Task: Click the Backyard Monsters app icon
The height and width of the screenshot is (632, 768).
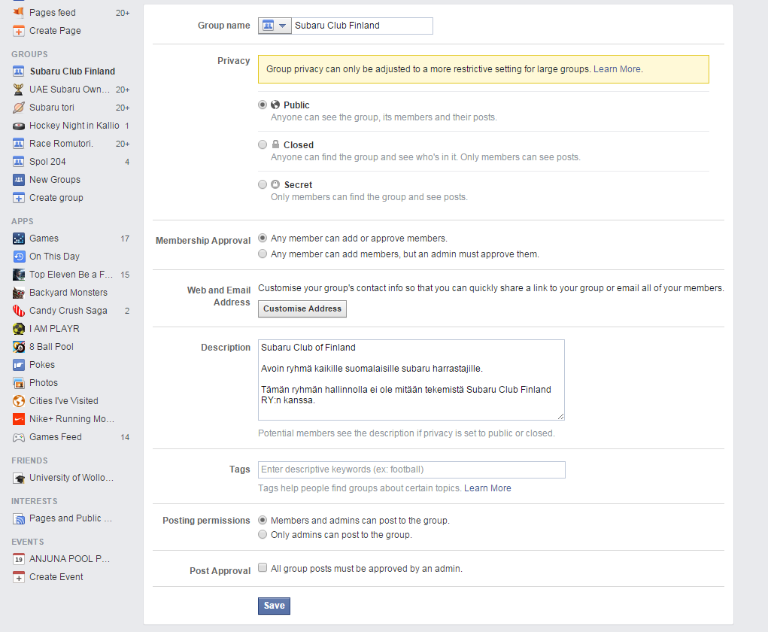Action: click(19, 293)
